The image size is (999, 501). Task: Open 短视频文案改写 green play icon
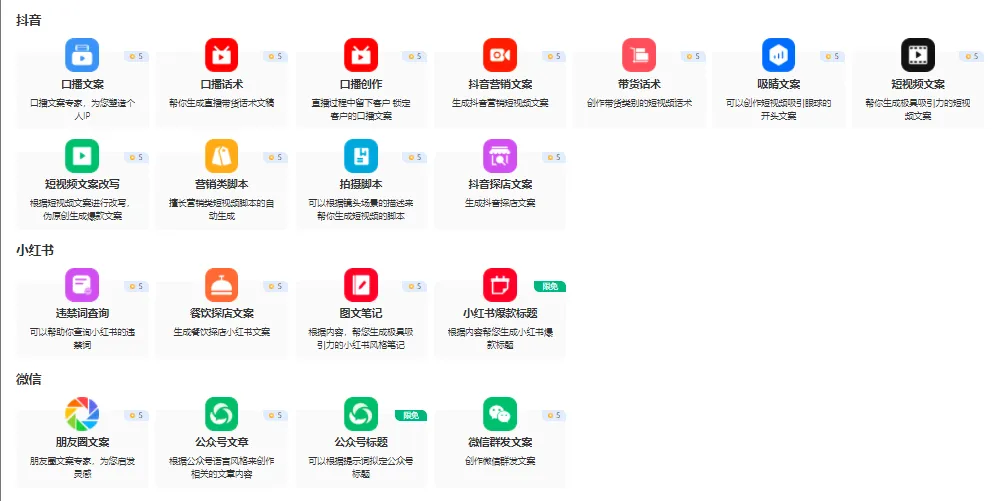[x=82, y=156]
